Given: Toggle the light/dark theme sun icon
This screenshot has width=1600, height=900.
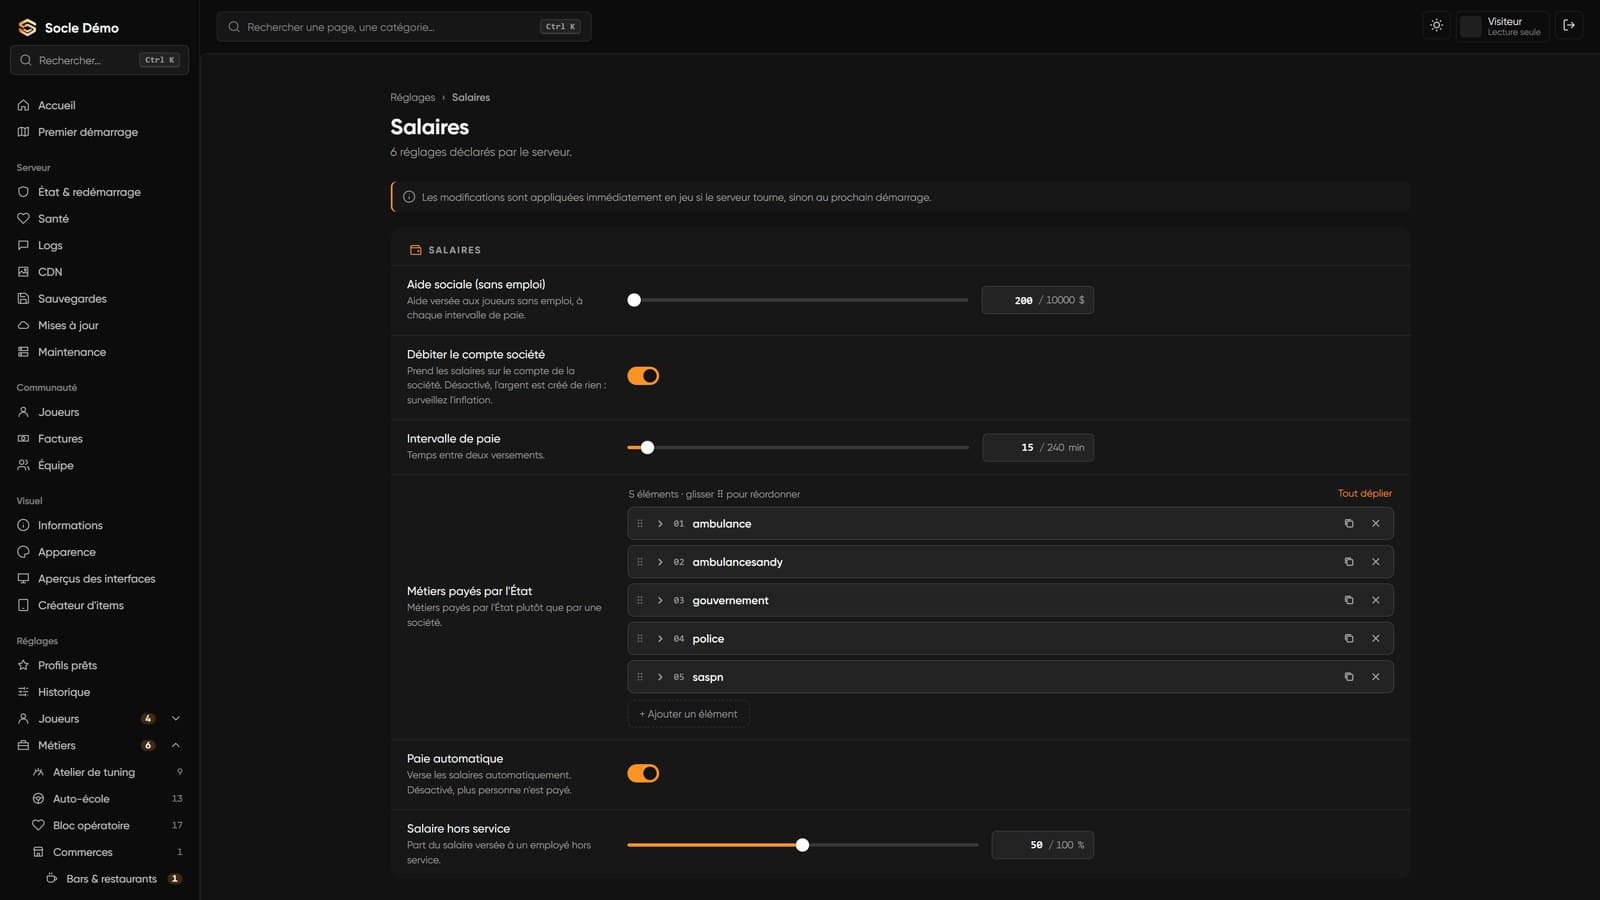Looking at the screenshot, I should pos(1436,26).
